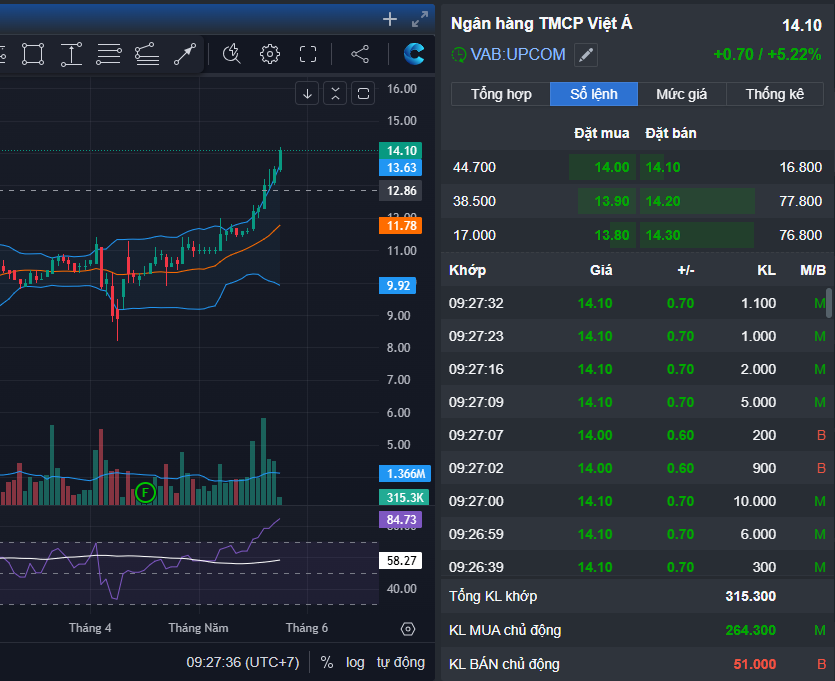Click the 1.366M volume label

tap(405, 474)
